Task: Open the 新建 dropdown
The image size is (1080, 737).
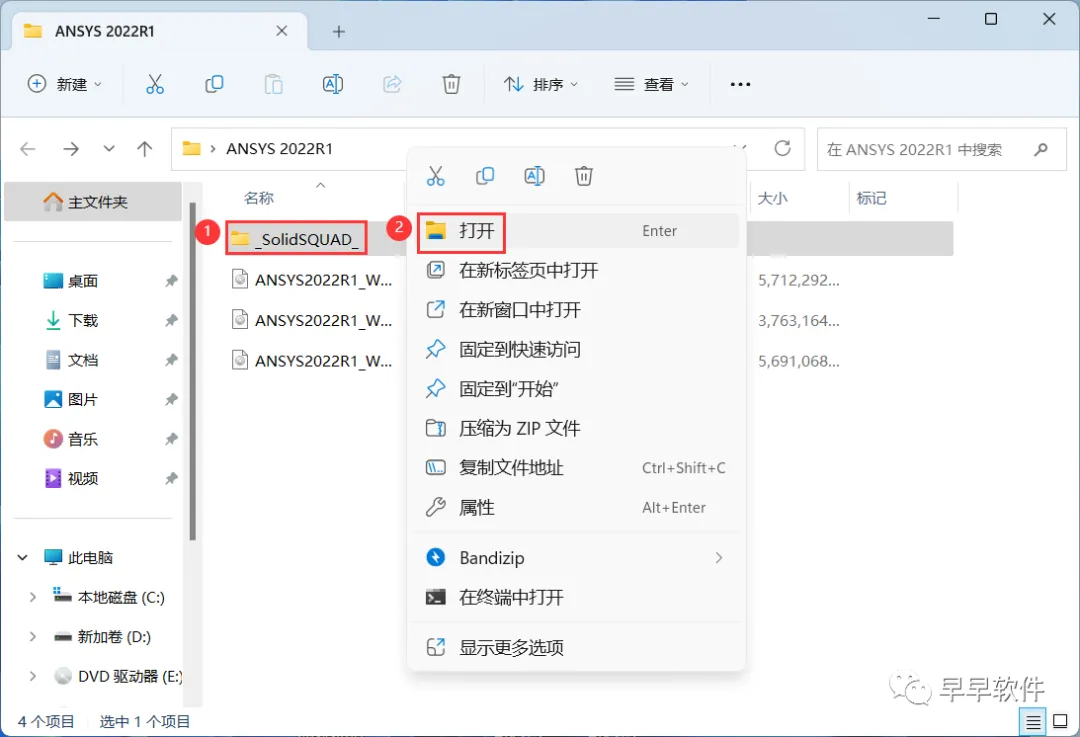Action: click(x=65, y=84)
